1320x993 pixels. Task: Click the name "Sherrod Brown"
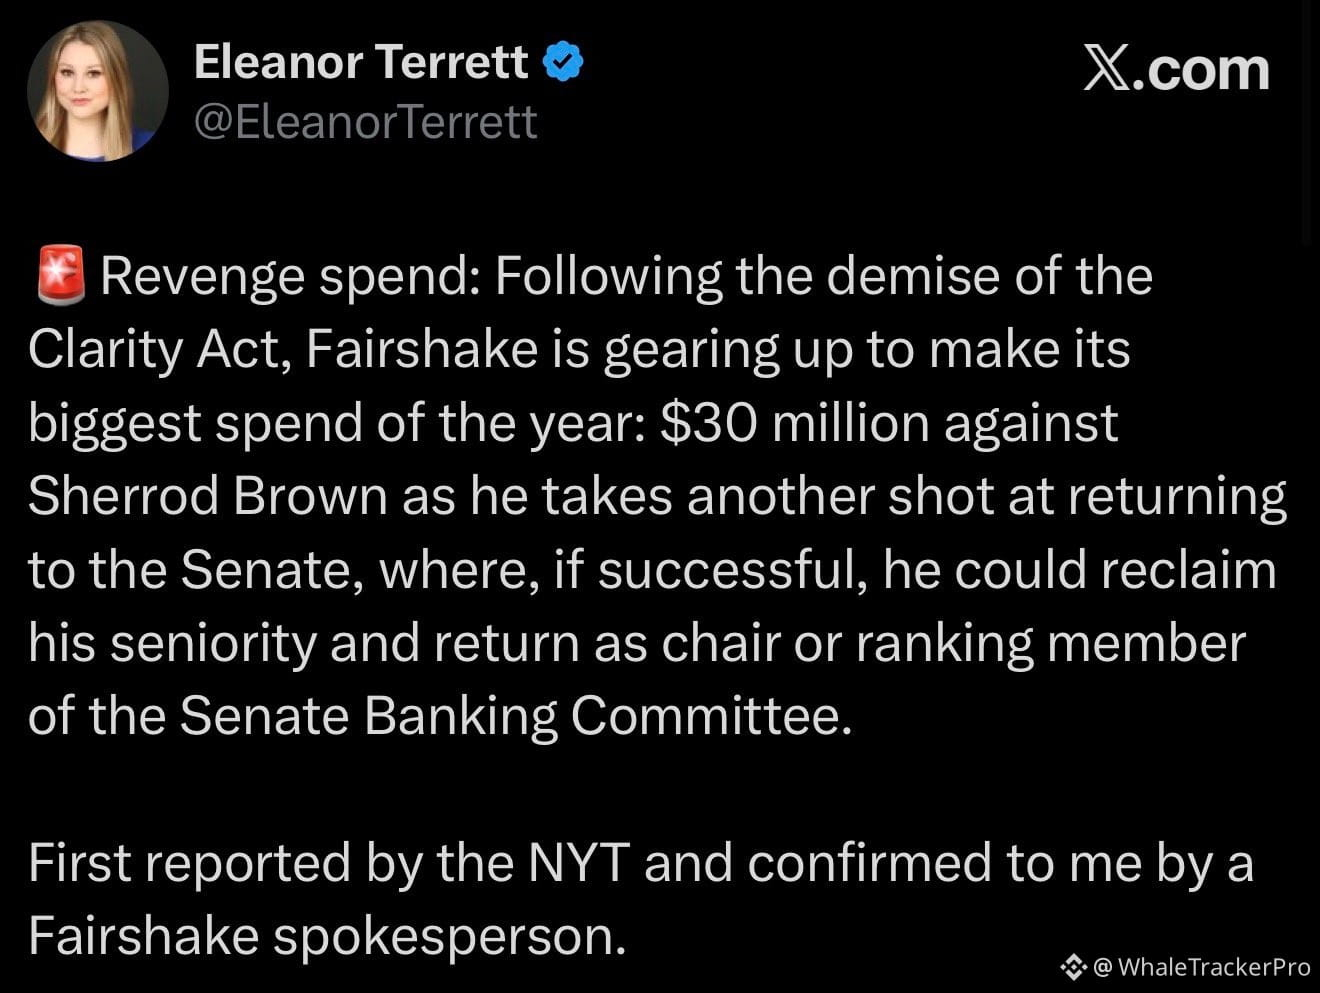(x=207, y=496)
